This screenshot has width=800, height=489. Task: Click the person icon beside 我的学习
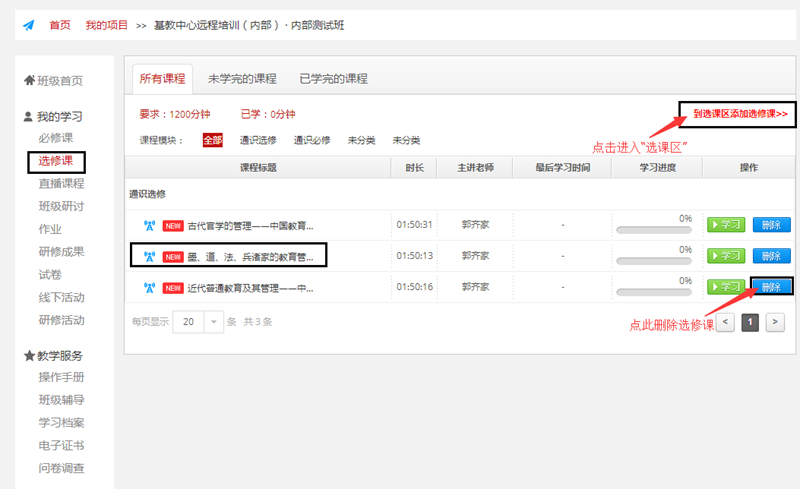point(28,116)
